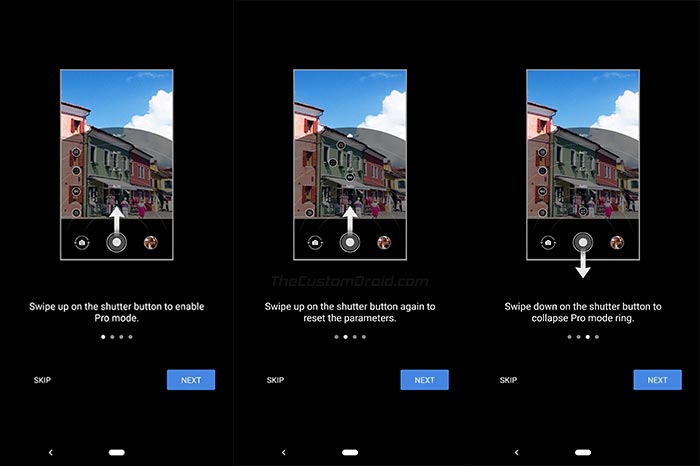
Task: Tap Android back arrow on third screen
Action: (x=517, y=452)
